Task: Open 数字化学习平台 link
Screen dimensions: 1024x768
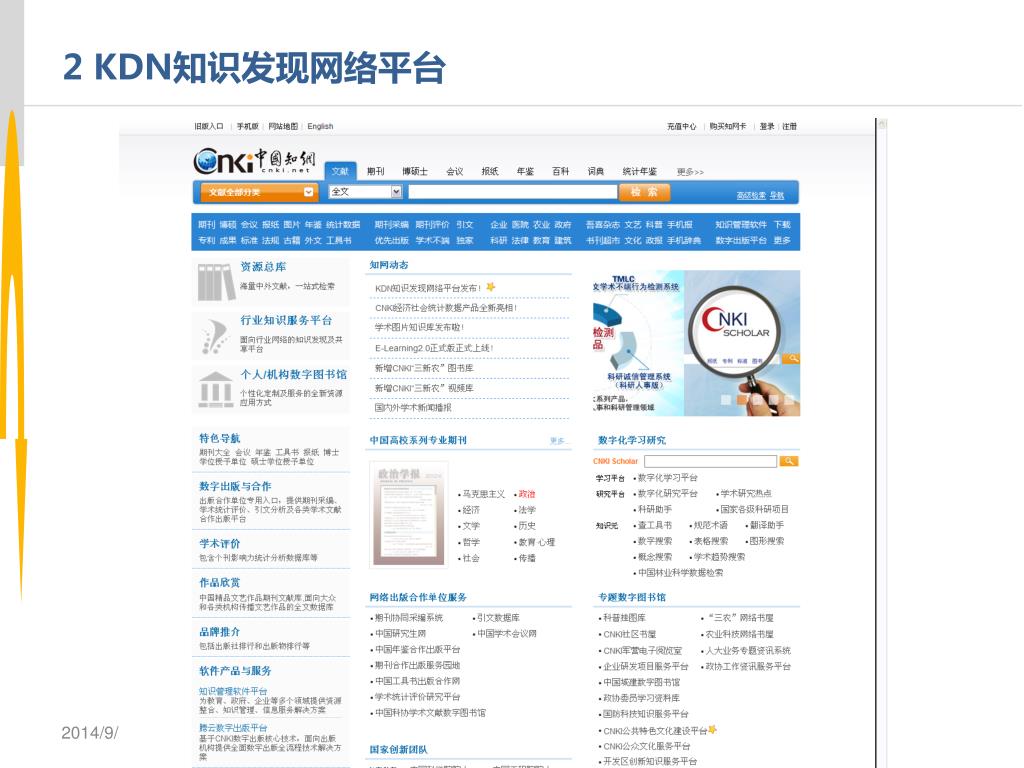Action: point(667,477)
